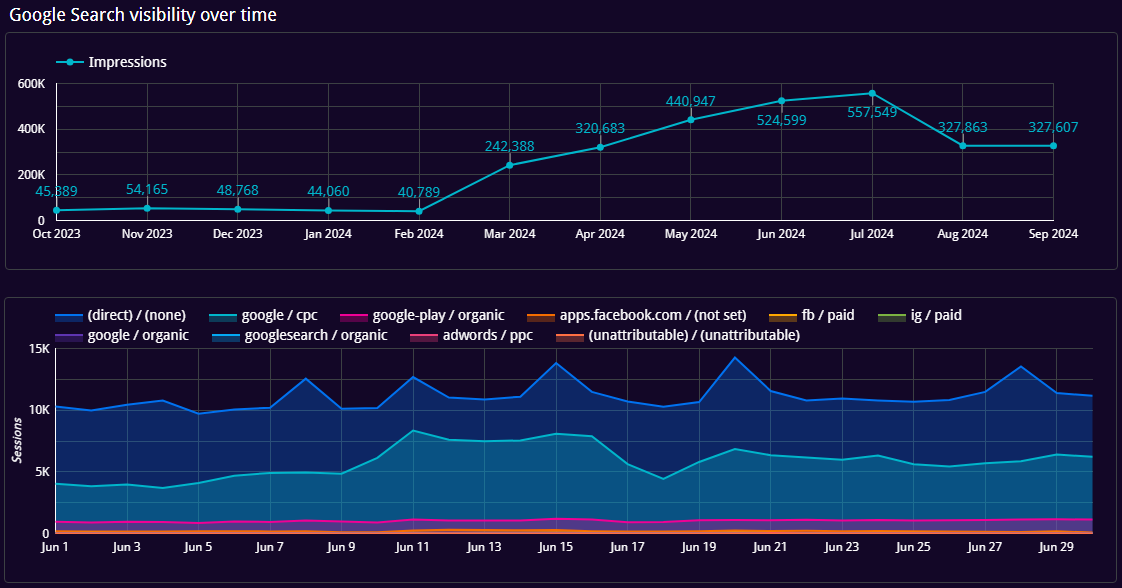Click the 200K axis value
The height and width of the screenshot is (588, 1122).
pyautogui.click(x=31, y=175)
